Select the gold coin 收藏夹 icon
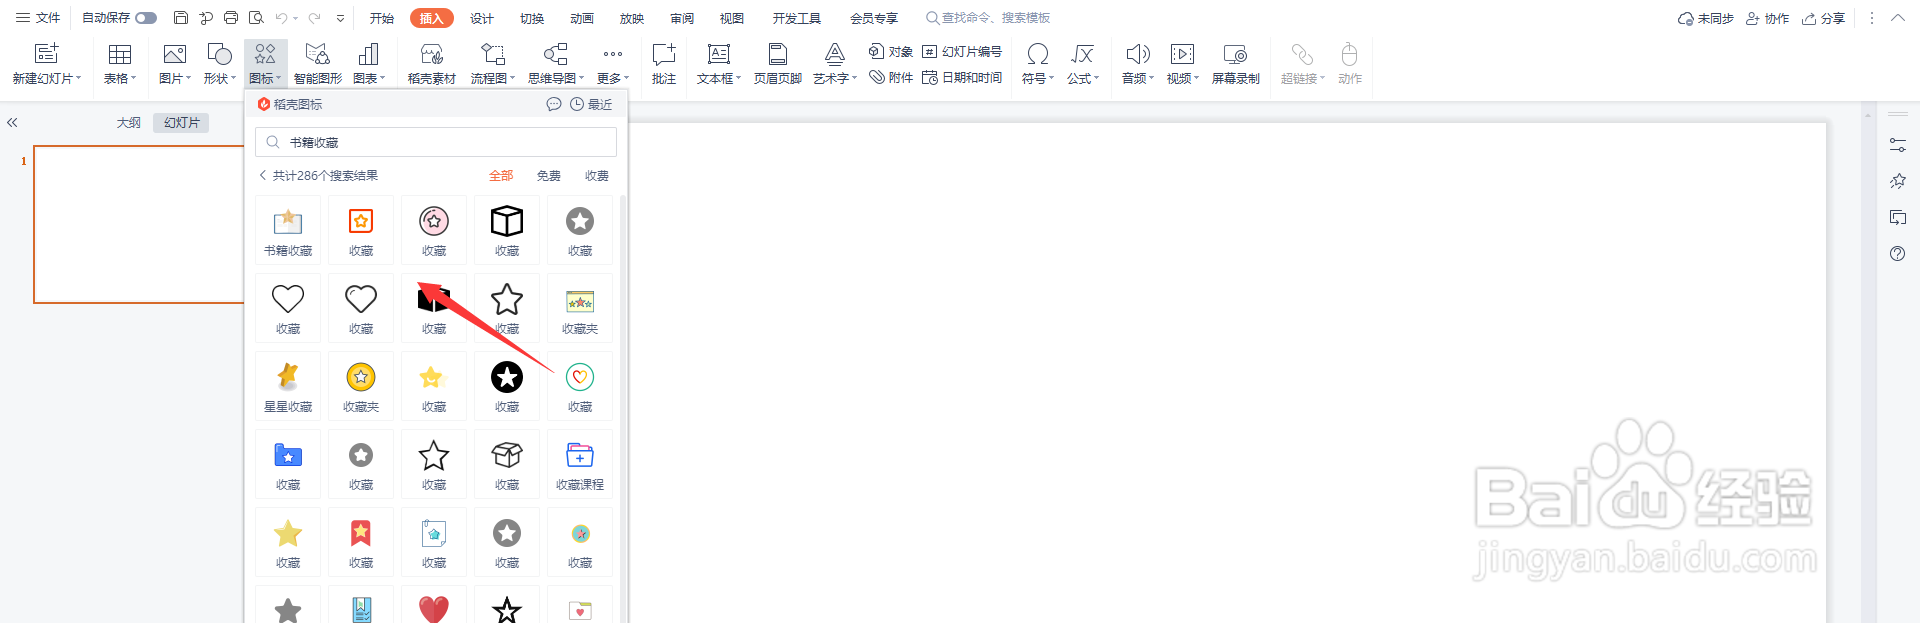The height and width of the screenshot is (623, 1920). click(361, 387)
